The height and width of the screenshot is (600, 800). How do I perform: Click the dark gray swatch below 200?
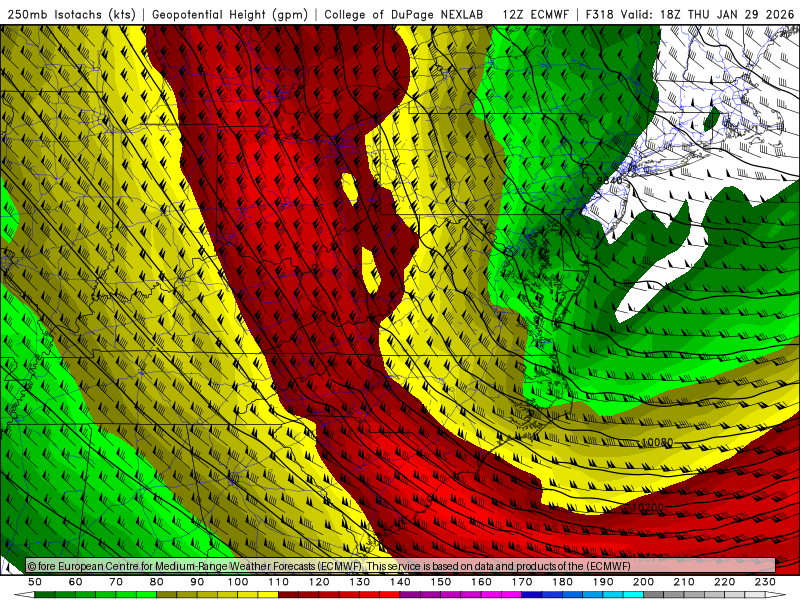point(654,595)
